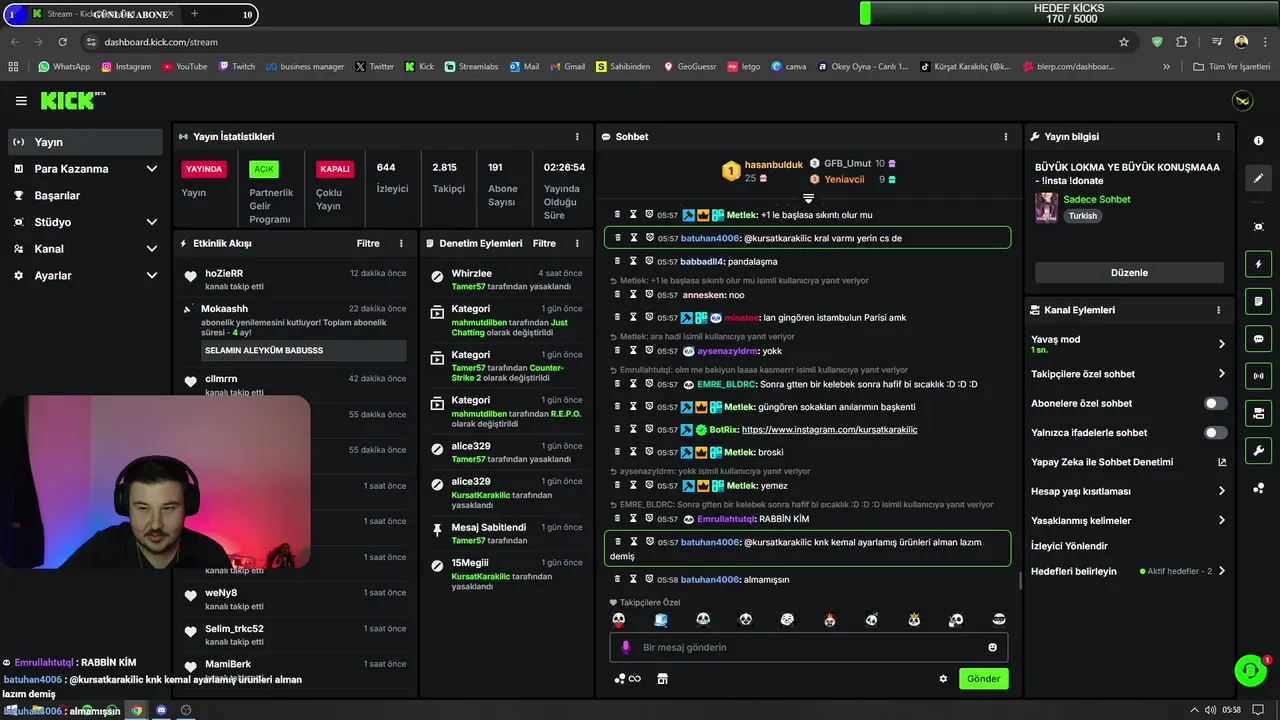Toggle the chat bubble sidebar icon
1280x720 pixels.
coord(1258,339)
